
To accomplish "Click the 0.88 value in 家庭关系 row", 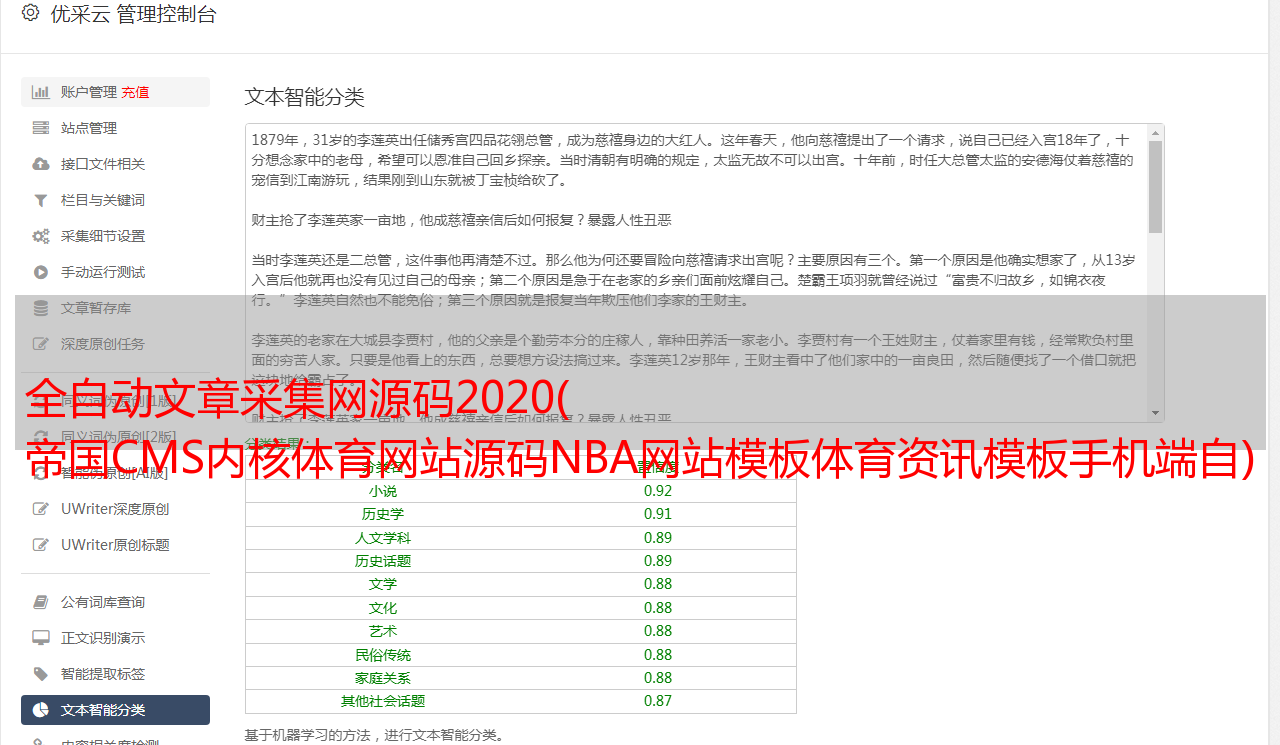I will pos(658,678).
